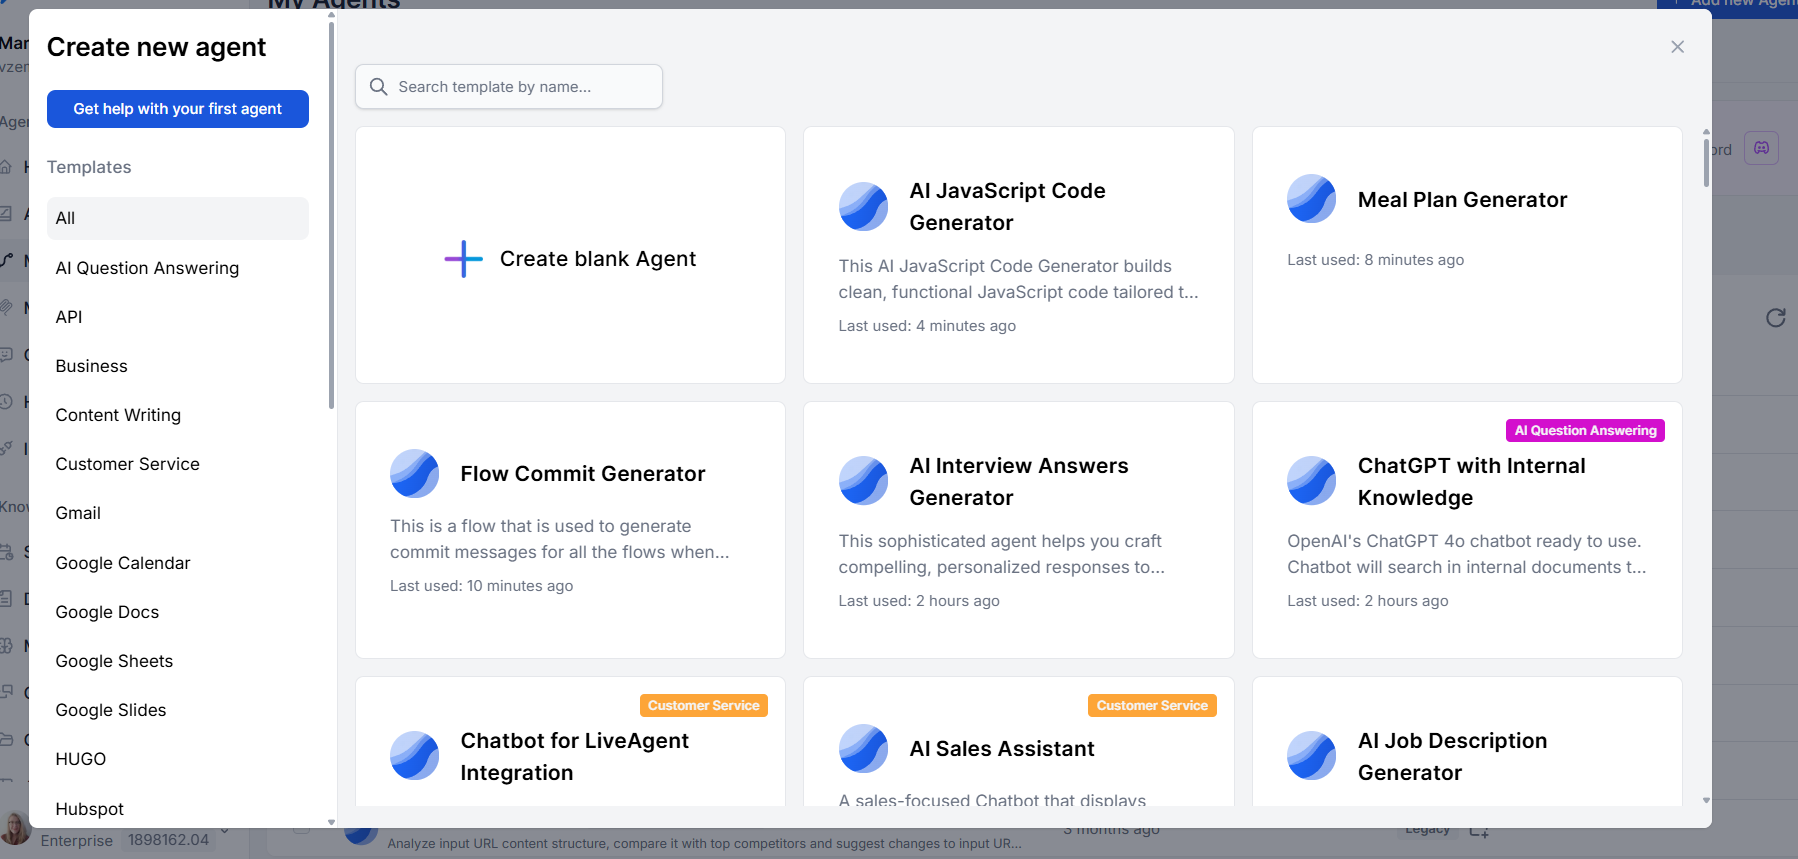Open the Chatbot for LiveAgent Integration title
Screen dimensions: 1798x859
(574, 757)
